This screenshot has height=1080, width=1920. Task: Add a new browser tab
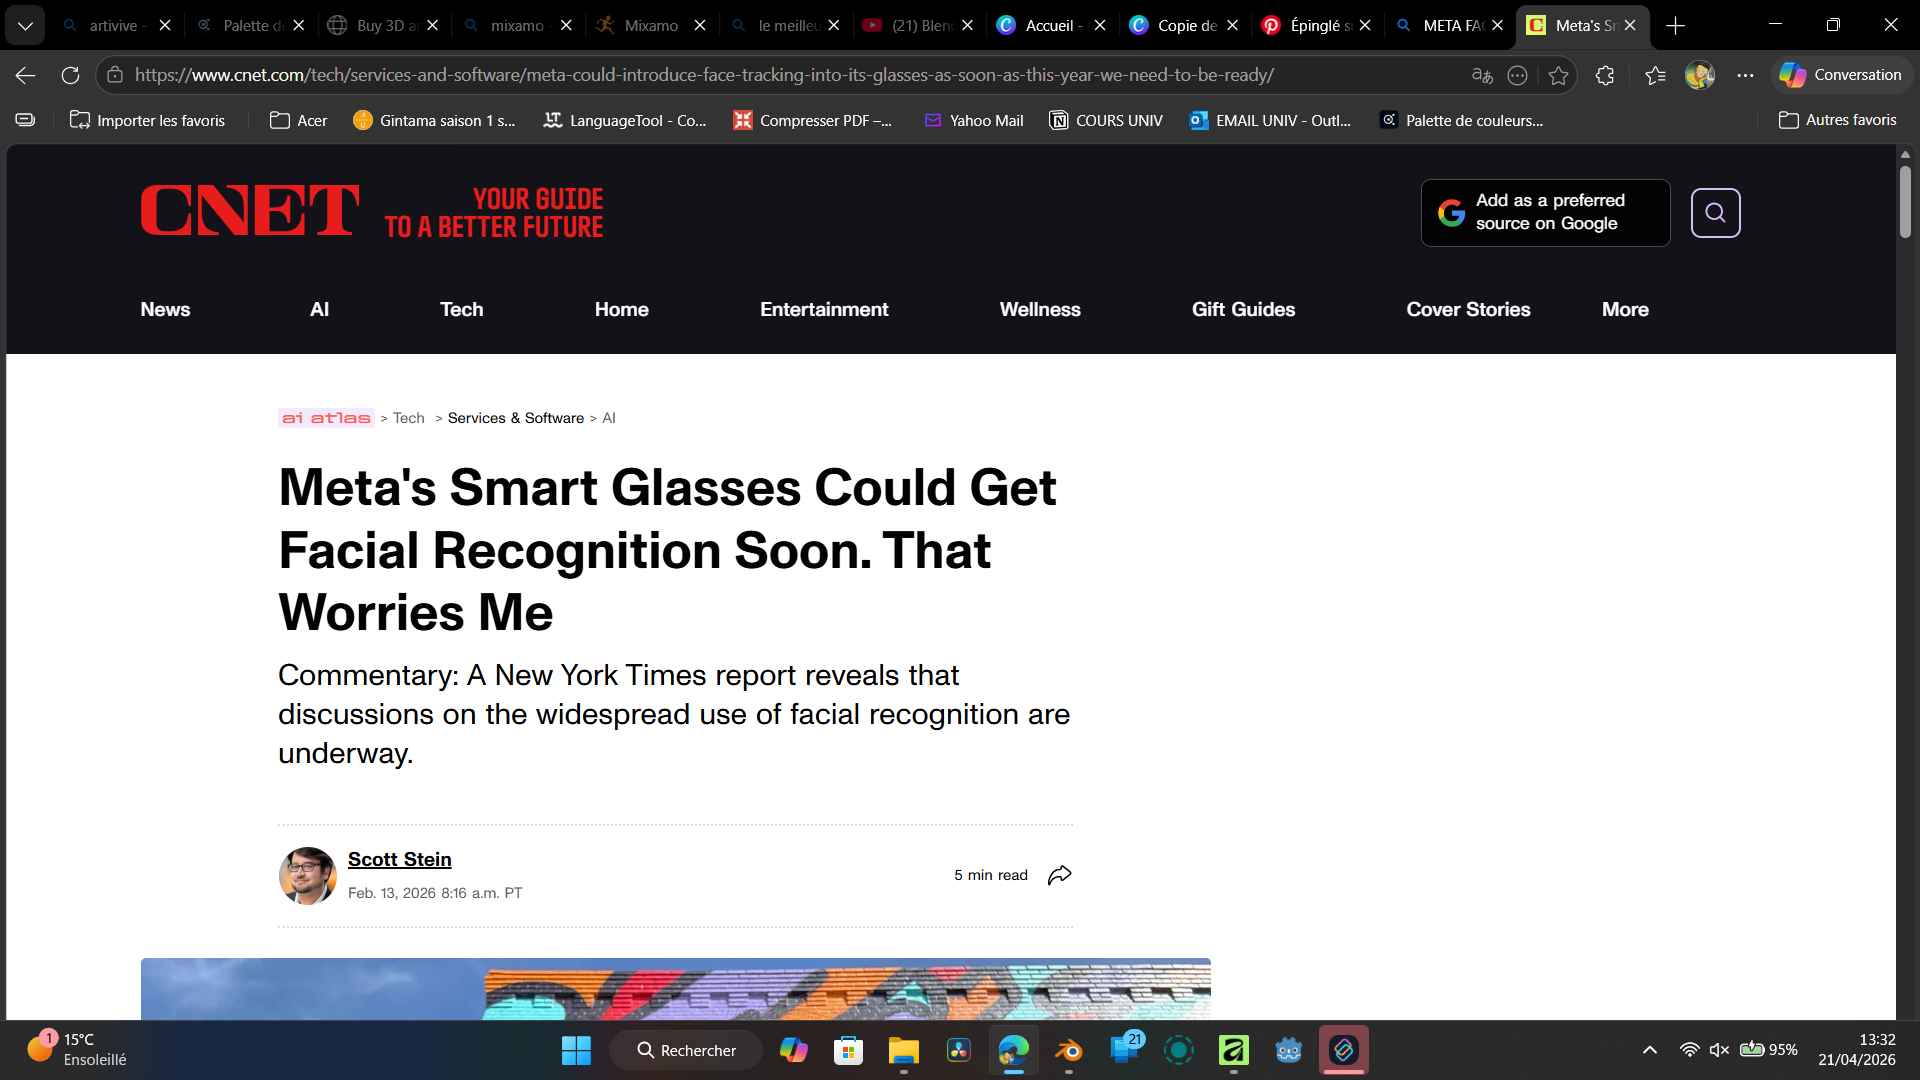(x=1676, y=25)
